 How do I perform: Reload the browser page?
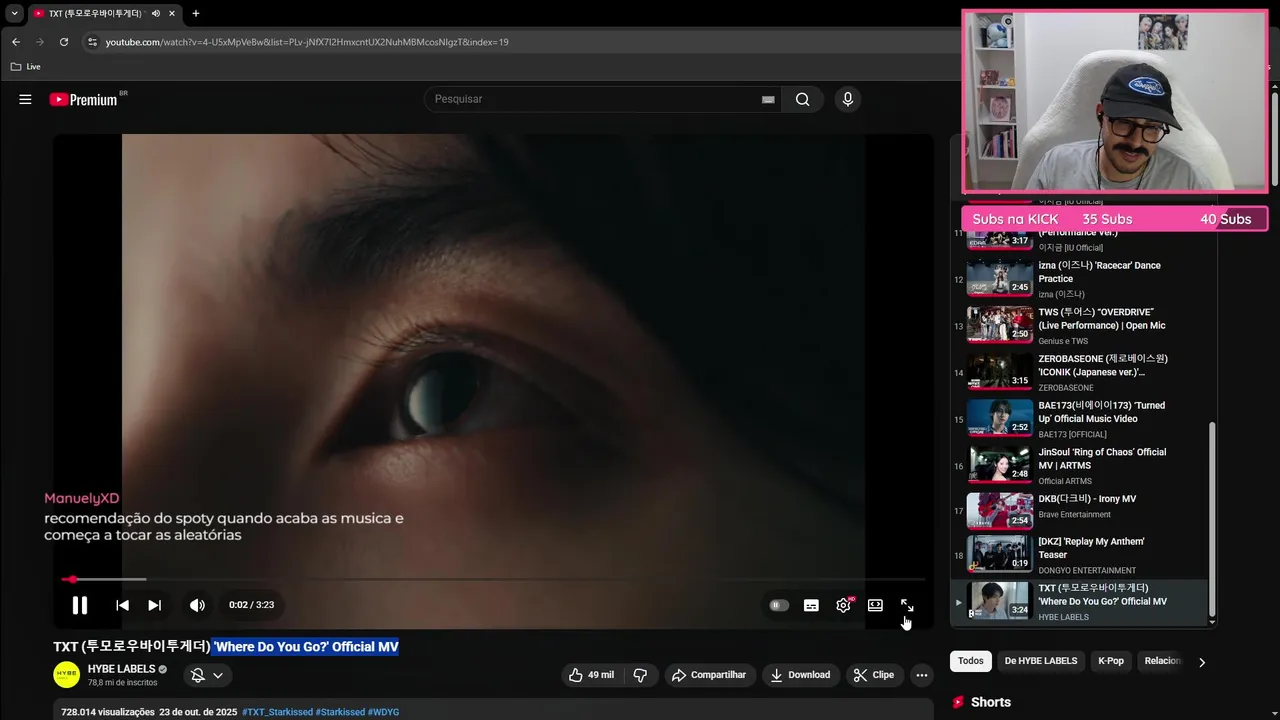(64, 42)
